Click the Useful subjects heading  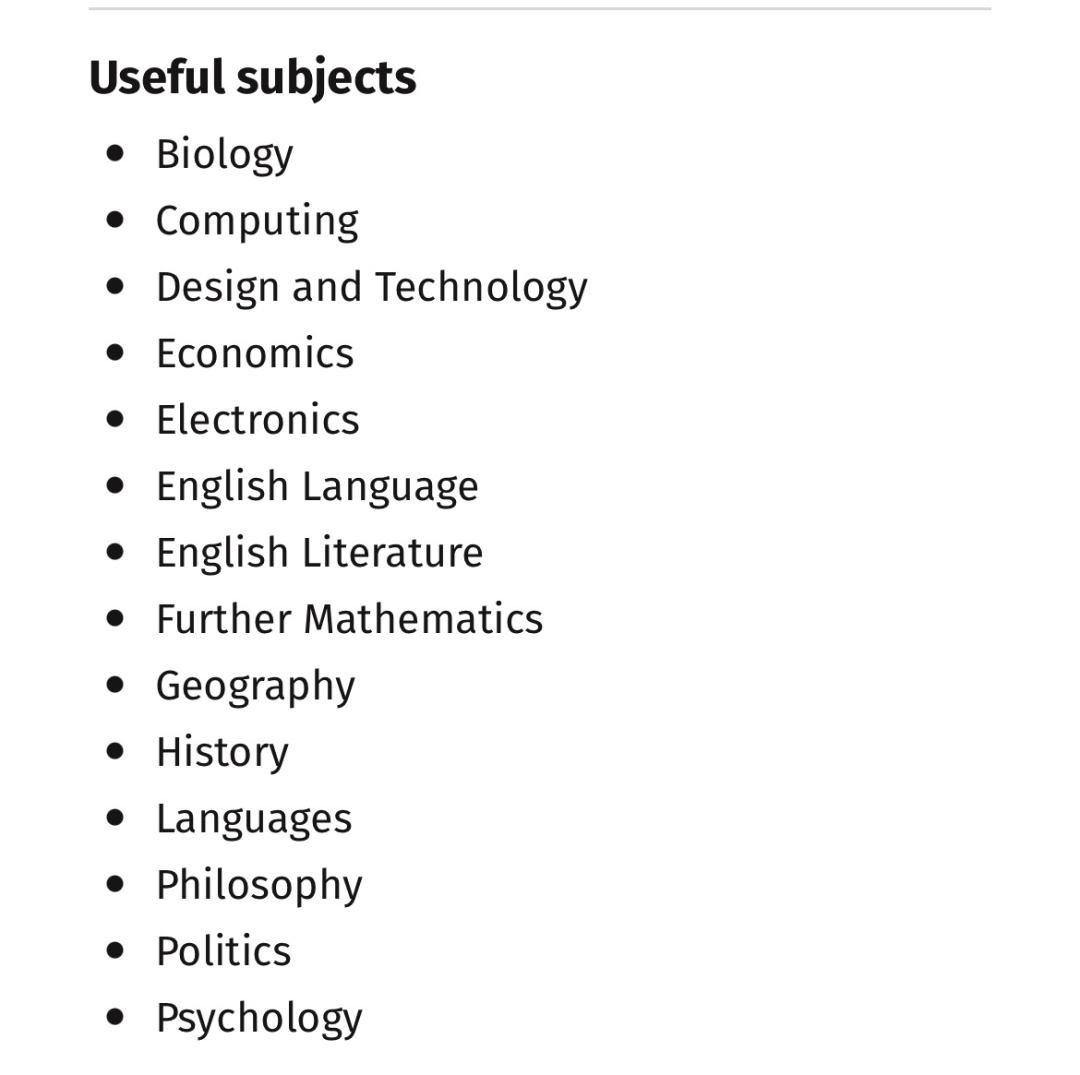coord(252,79)
